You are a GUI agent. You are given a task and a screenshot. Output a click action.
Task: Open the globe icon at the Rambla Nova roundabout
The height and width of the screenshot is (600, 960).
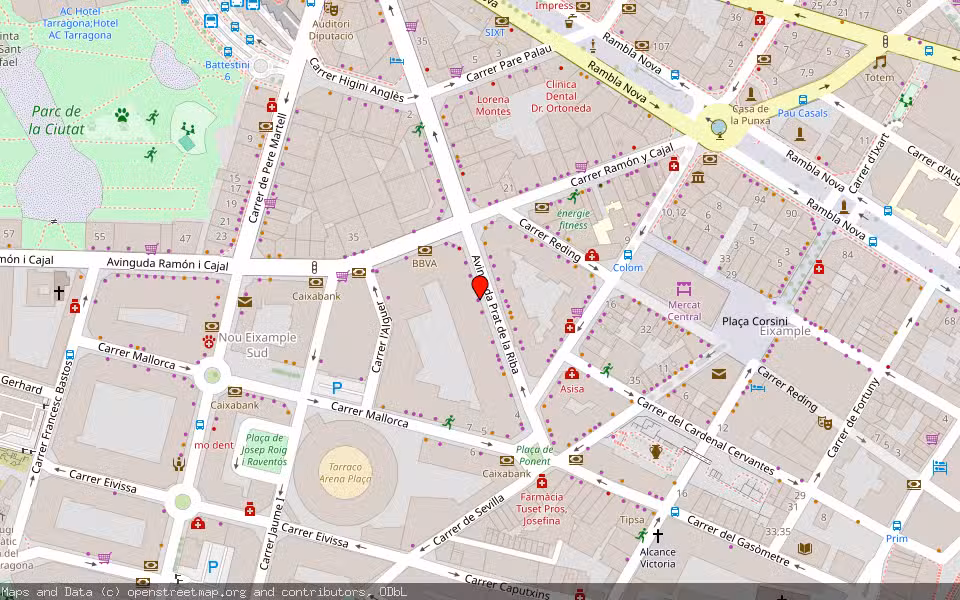pyautogui.click(x=718, y=127)
